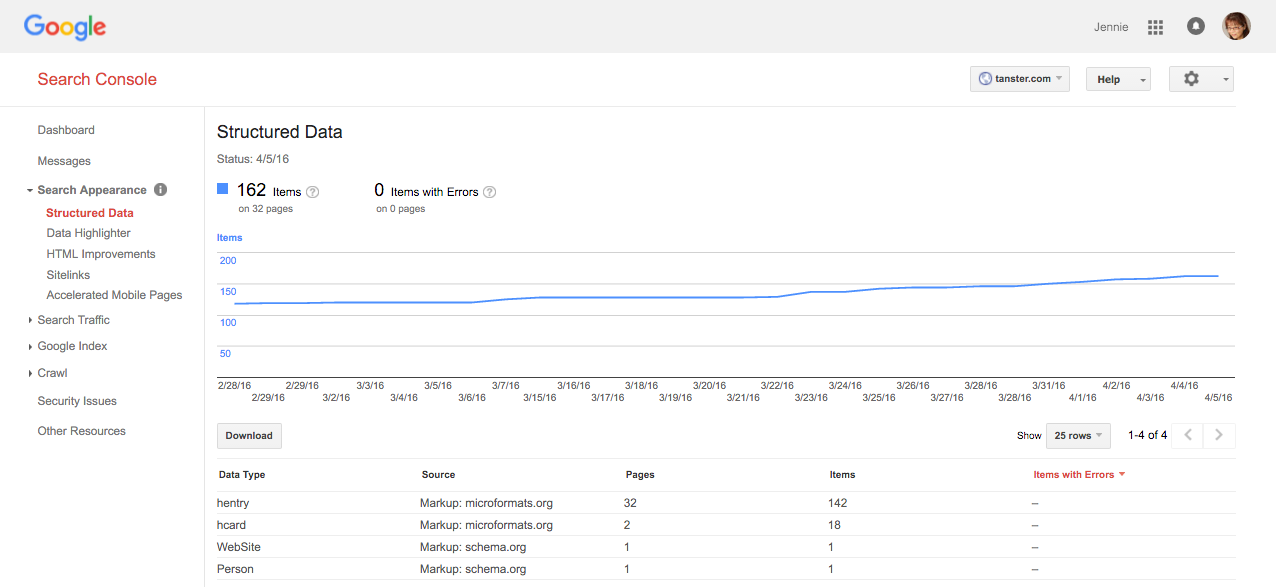The image size is (1276, 587).
Task: Click Jennie's profile avatar picture
Action: pyautogui.click(x=1236, y=26)
